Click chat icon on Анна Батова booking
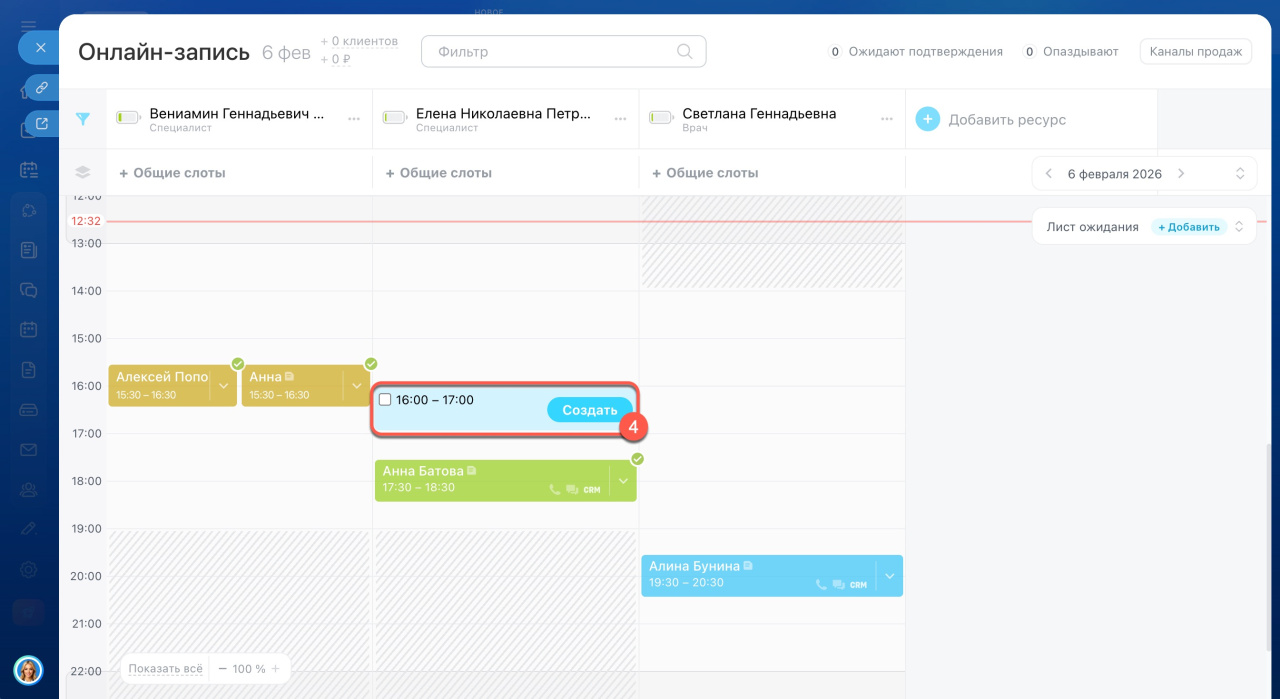 point(572,490)
